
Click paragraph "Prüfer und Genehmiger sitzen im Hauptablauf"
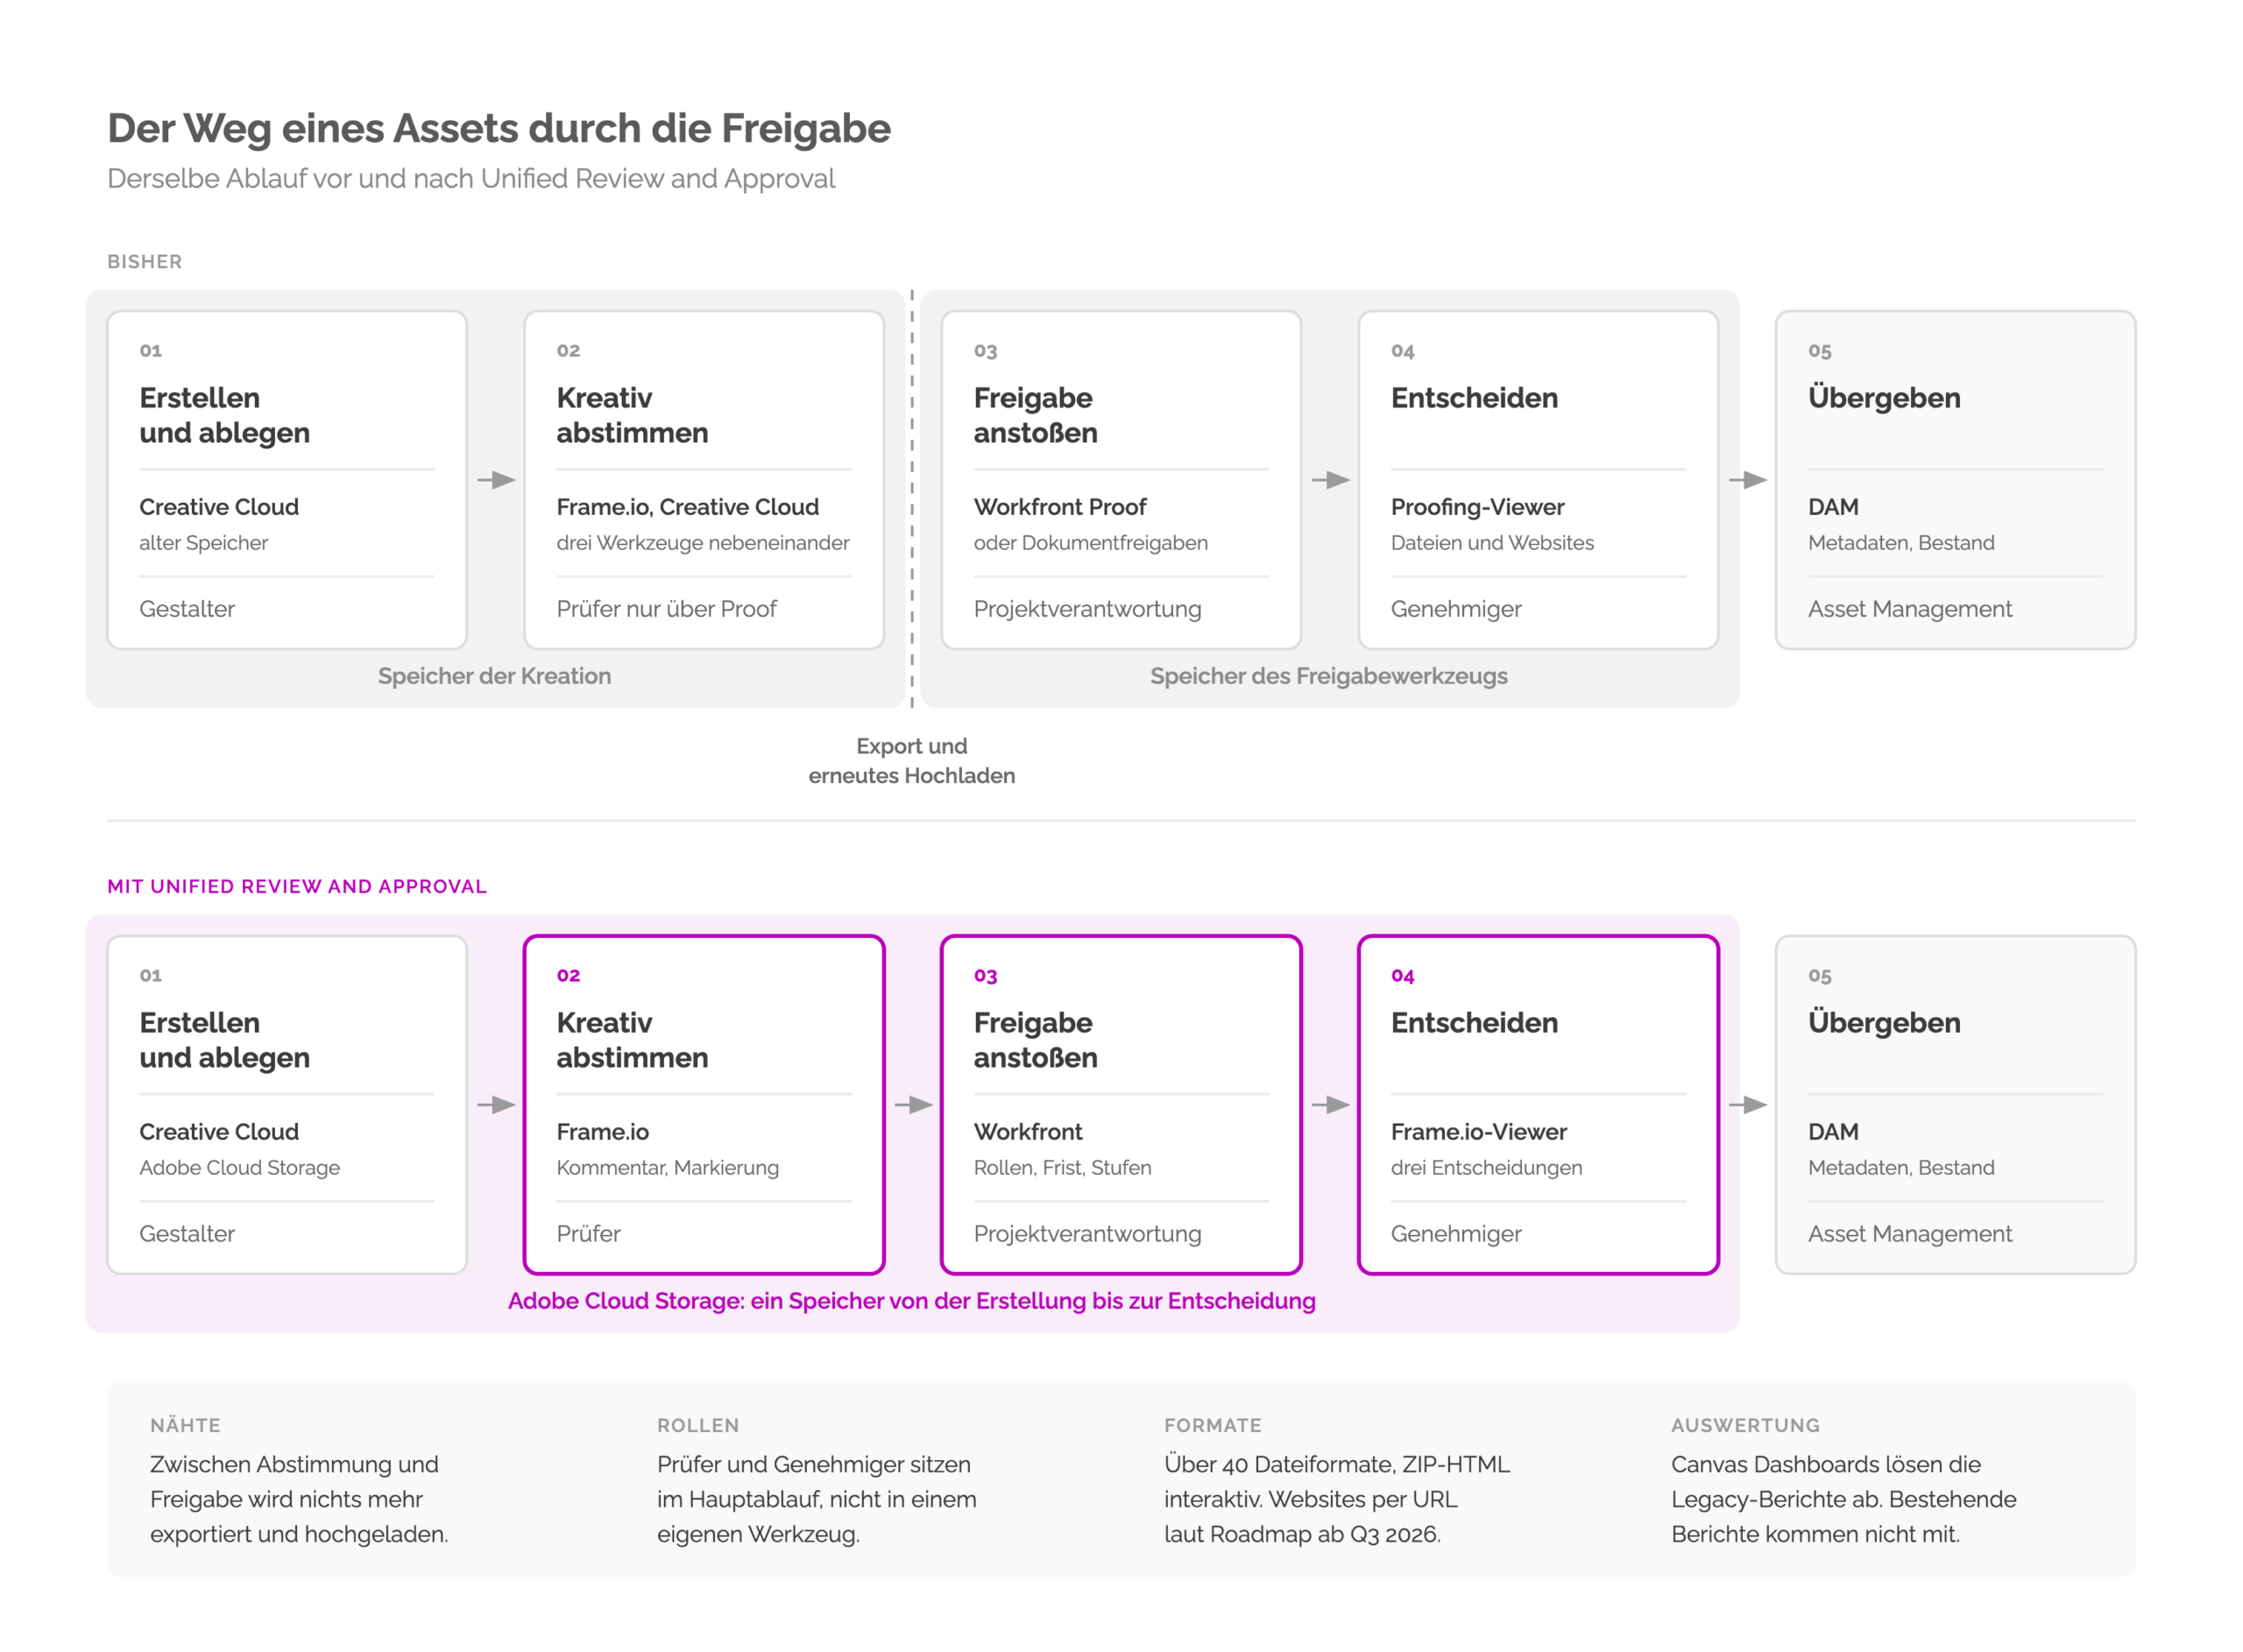(817, 1499)
